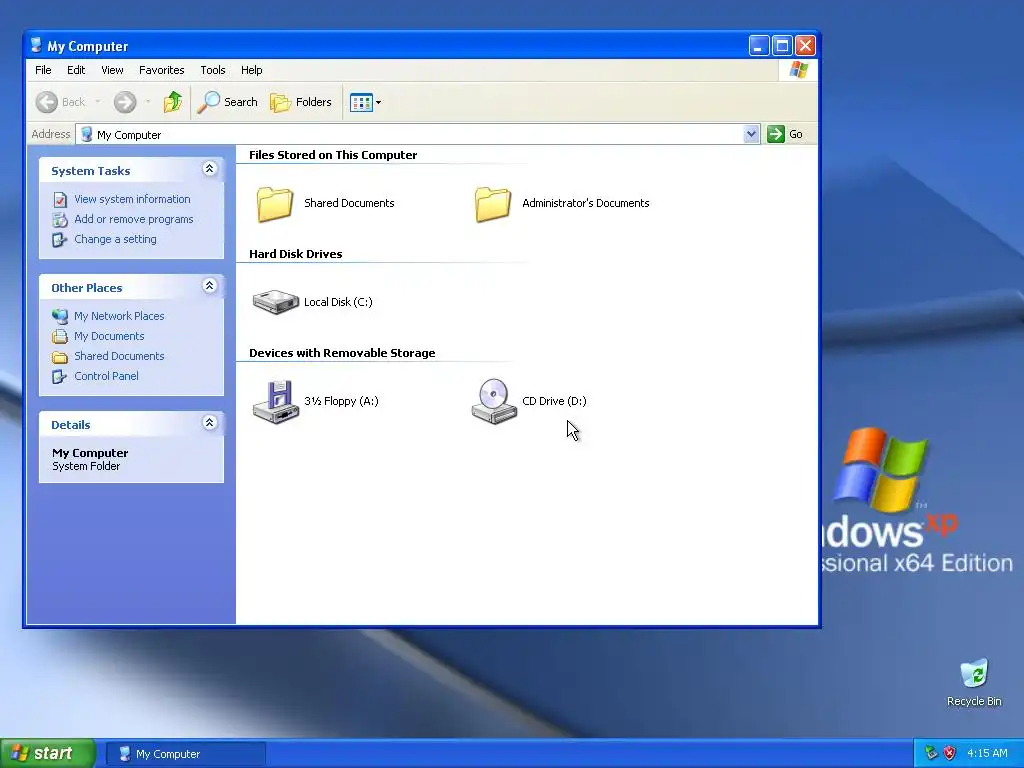Collapse the System Tasks panel
Viewport: 1024px width, 768px height.
[210, 169]
